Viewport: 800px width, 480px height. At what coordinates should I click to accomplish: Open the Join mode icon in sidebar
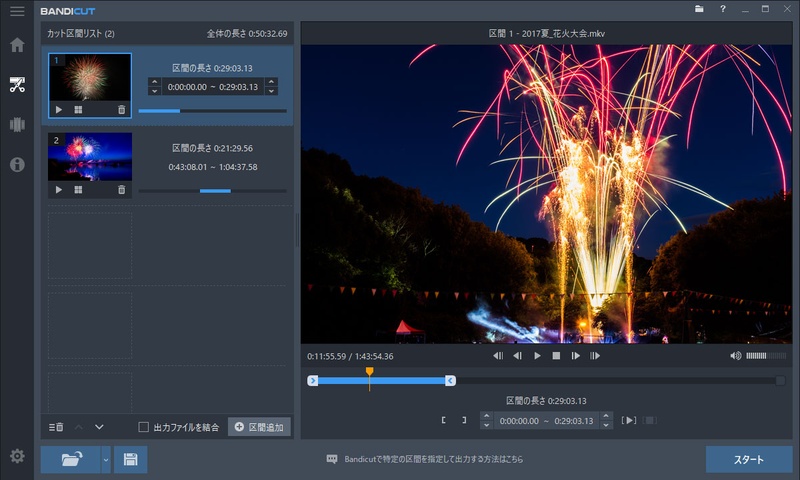[17, 125]
